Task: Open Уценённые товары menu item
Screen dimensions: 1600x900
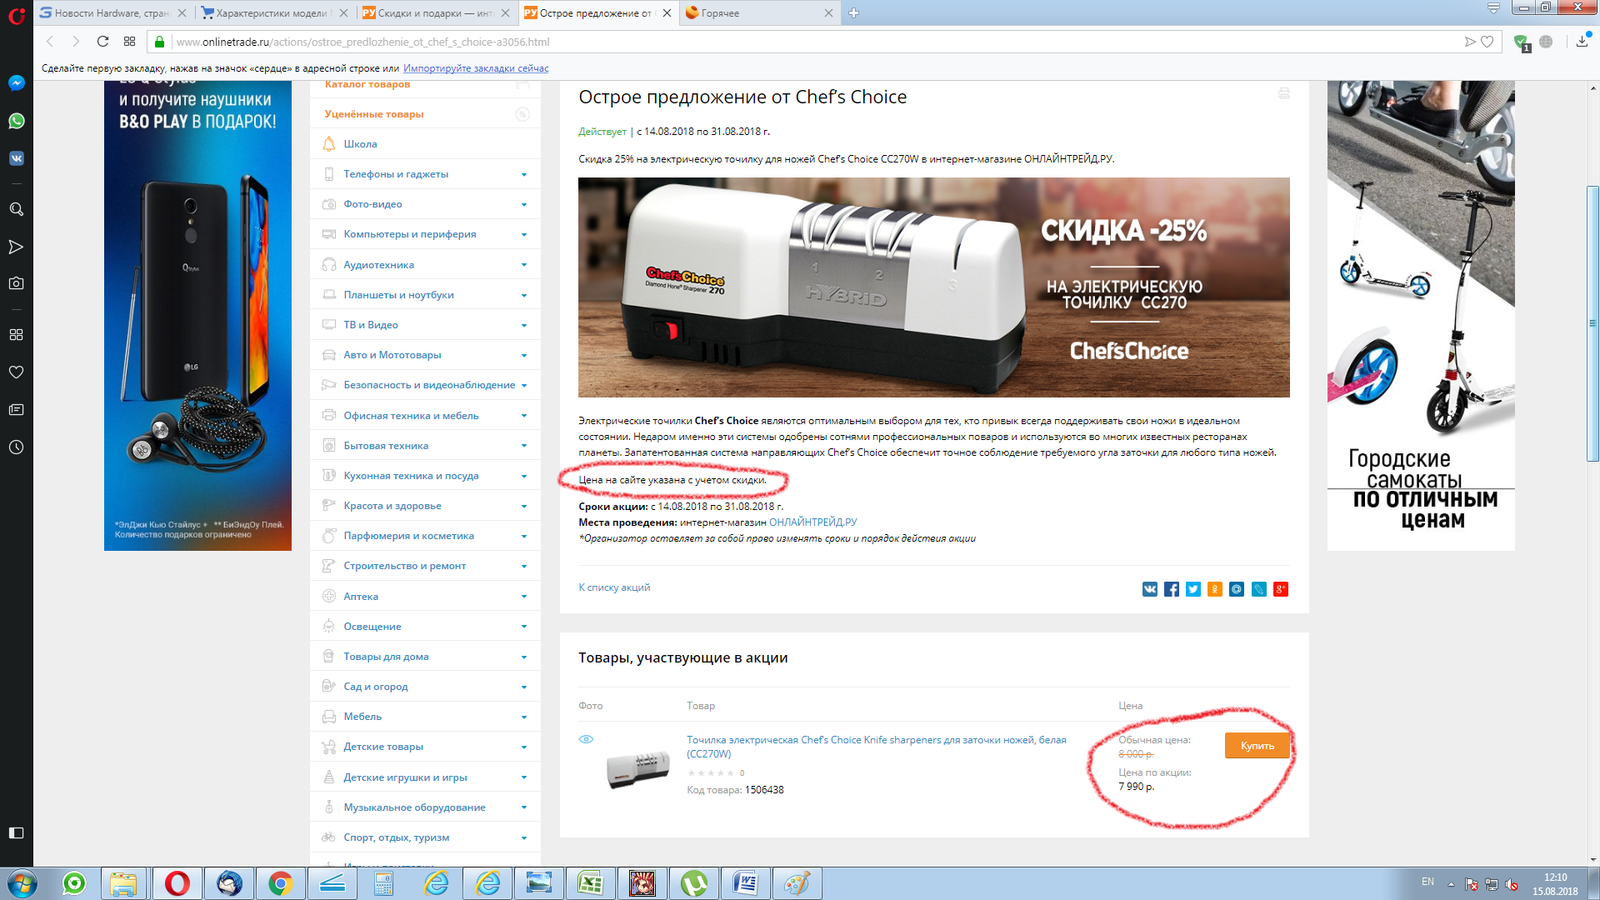Action: [374, 114]
